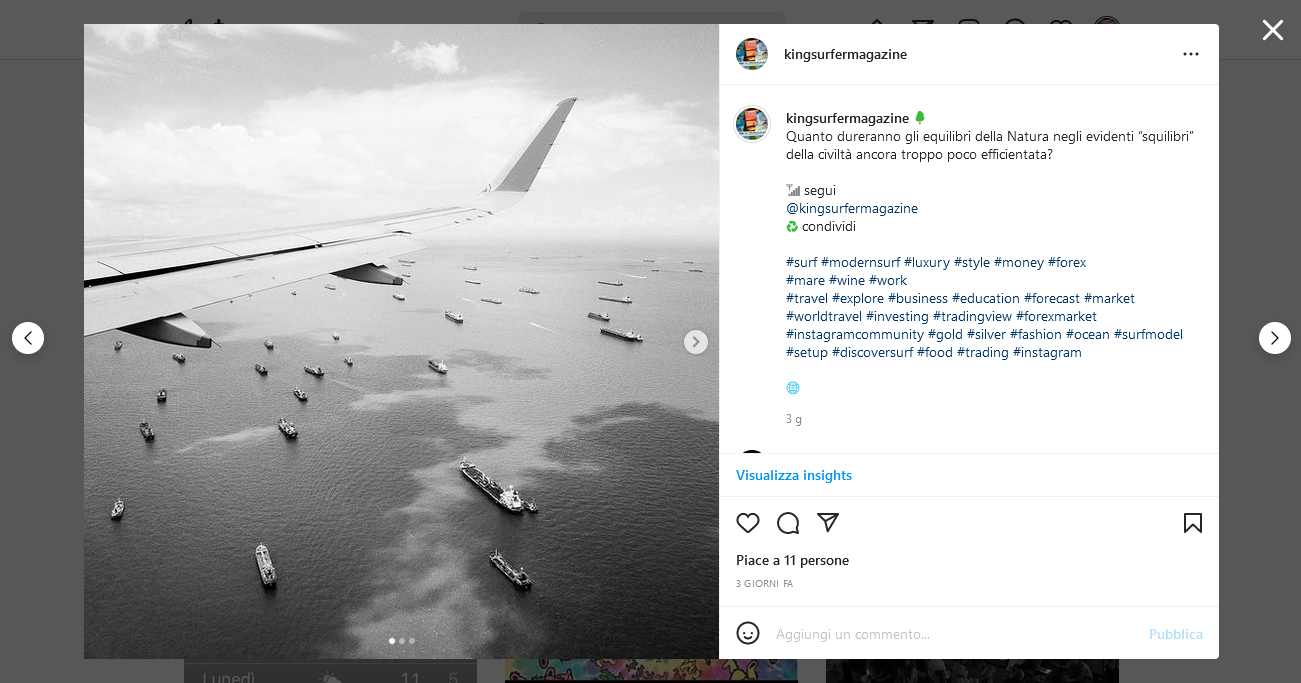Go to the previous post arrow
This screenshot has height=683, width=1301.
[28, 338]
